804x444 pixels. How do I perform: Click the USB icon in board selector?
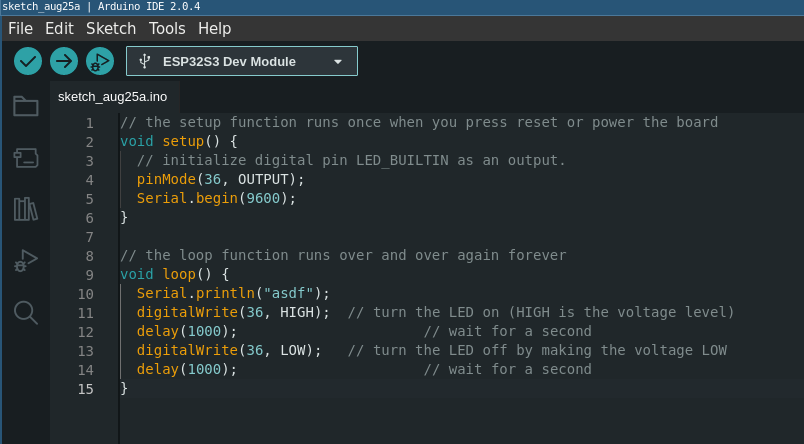click(145, 61)
